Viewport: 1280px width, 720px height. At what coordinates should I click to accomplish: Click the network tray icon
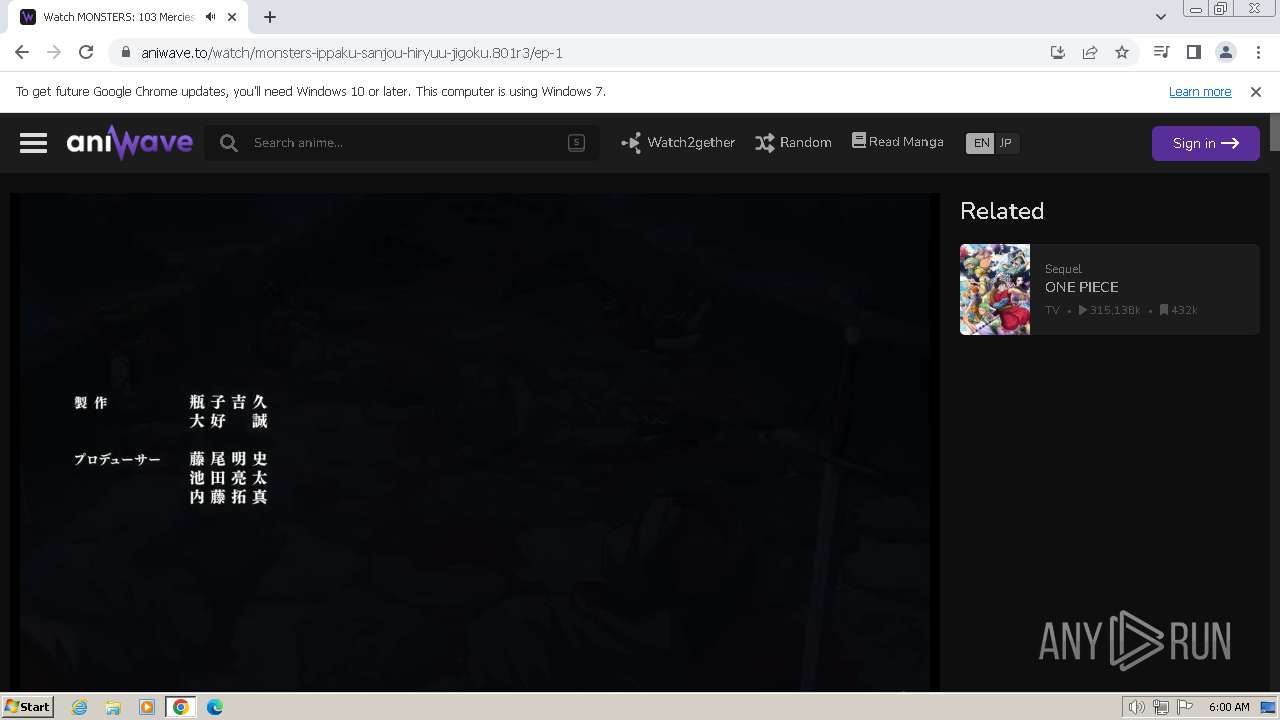[1161, 707]
